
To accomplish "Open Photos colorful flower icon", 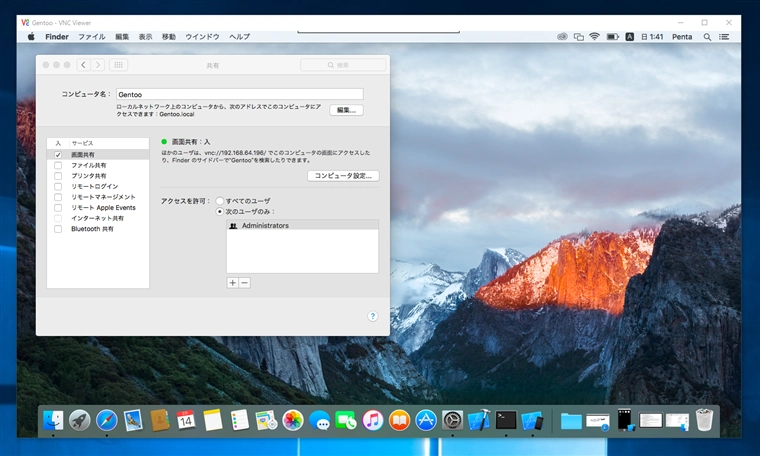I will 293,420.
